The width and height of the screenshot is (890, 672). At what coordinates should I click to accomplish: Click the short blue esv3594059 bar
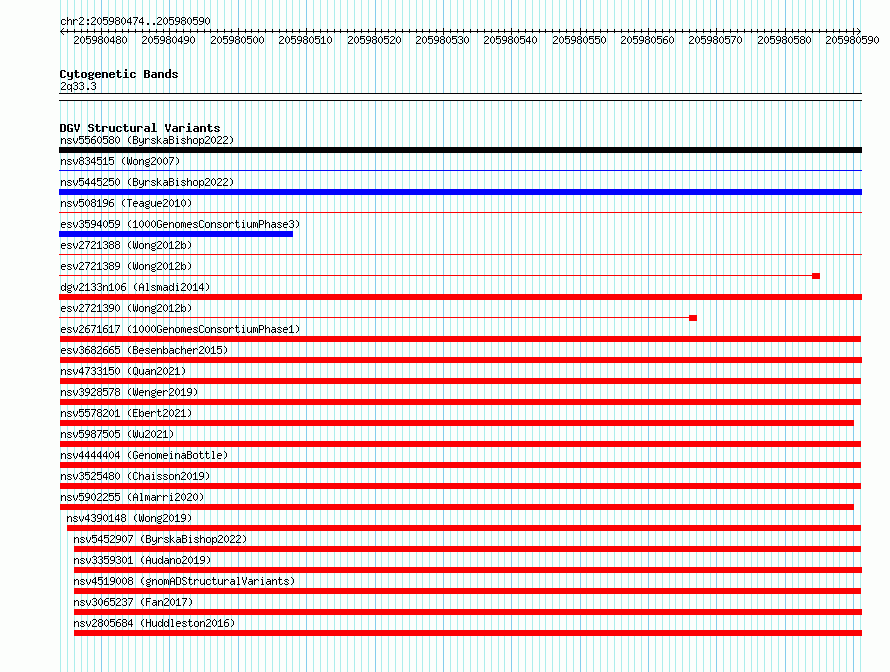176,234
